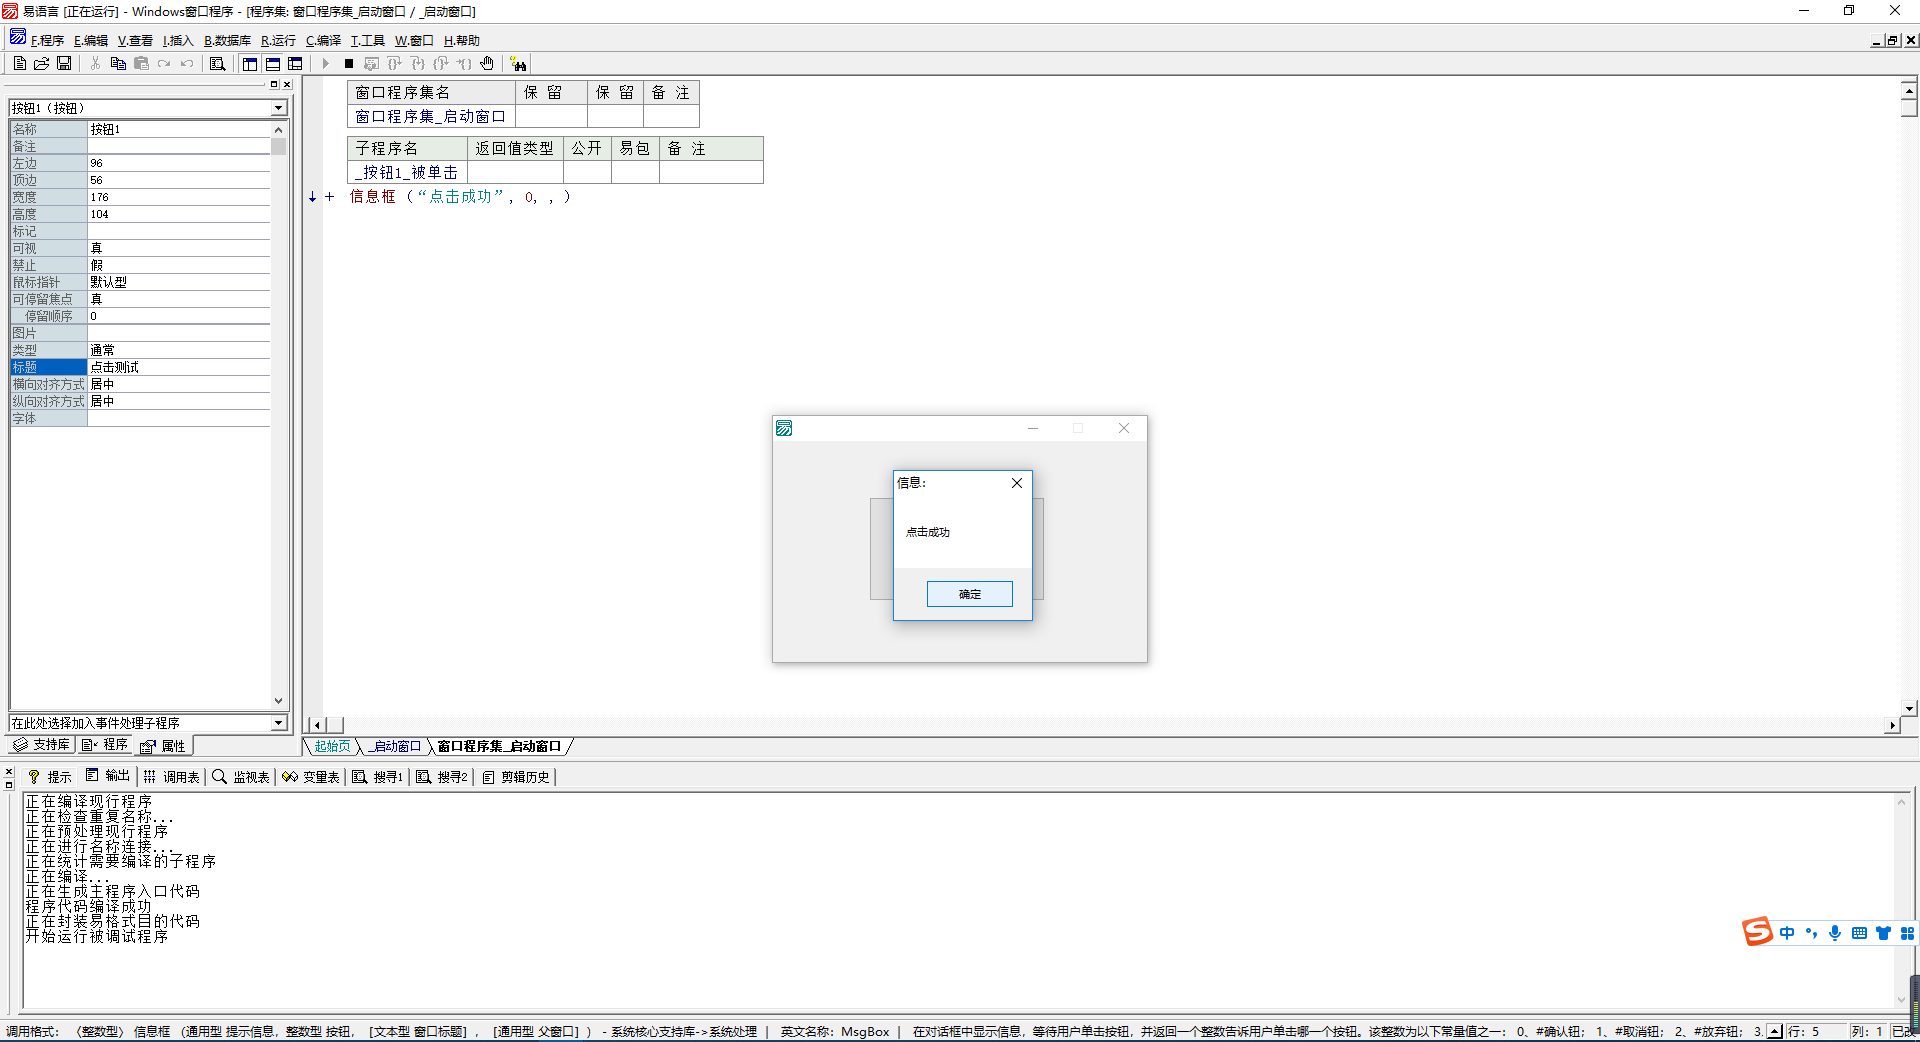Open the C.编译 menu
Image resolution: width=1920 pixels, height=1042 pixels.
click(323, 40)
